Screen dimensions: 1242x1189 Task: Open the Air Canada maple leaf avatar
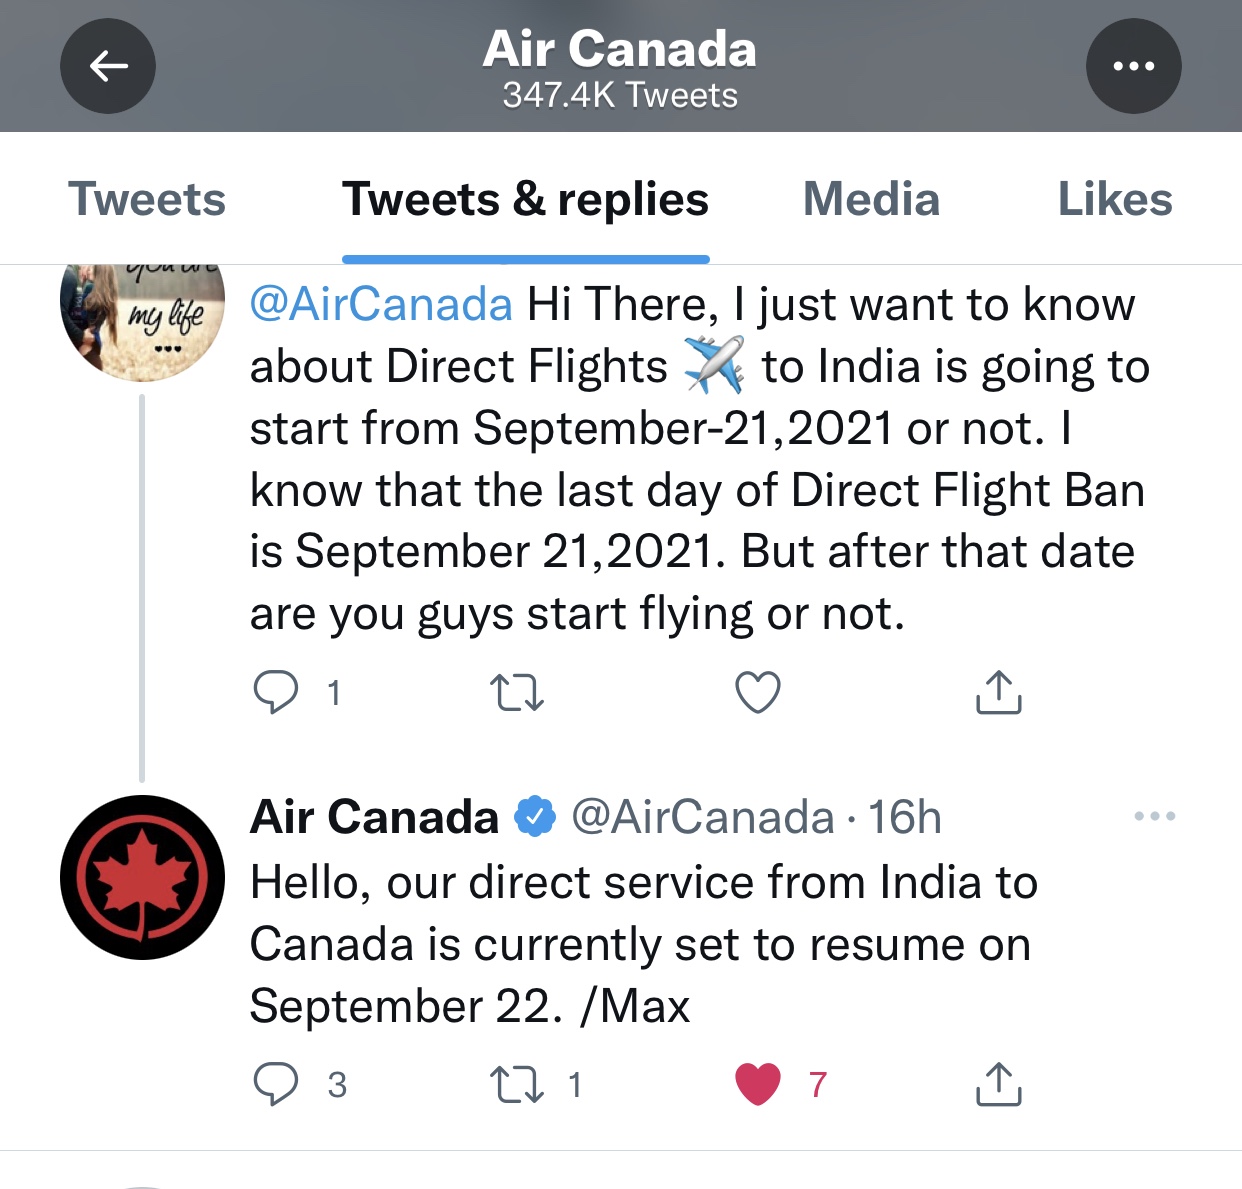tap(143, 877)
